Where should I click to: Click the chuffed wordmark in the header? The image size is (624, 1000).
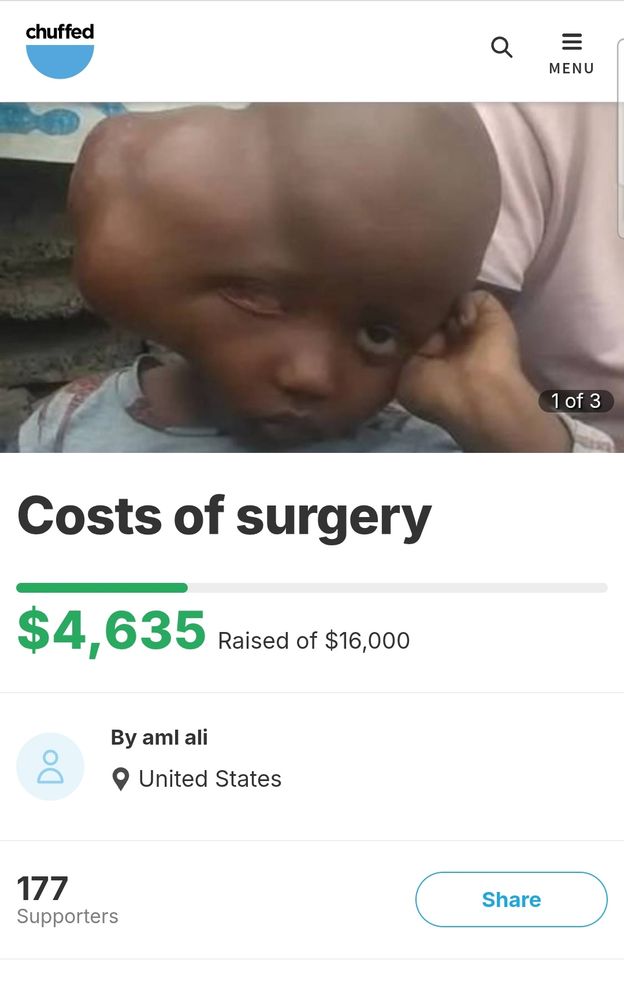pyautogui.click(x=59, y=31)
